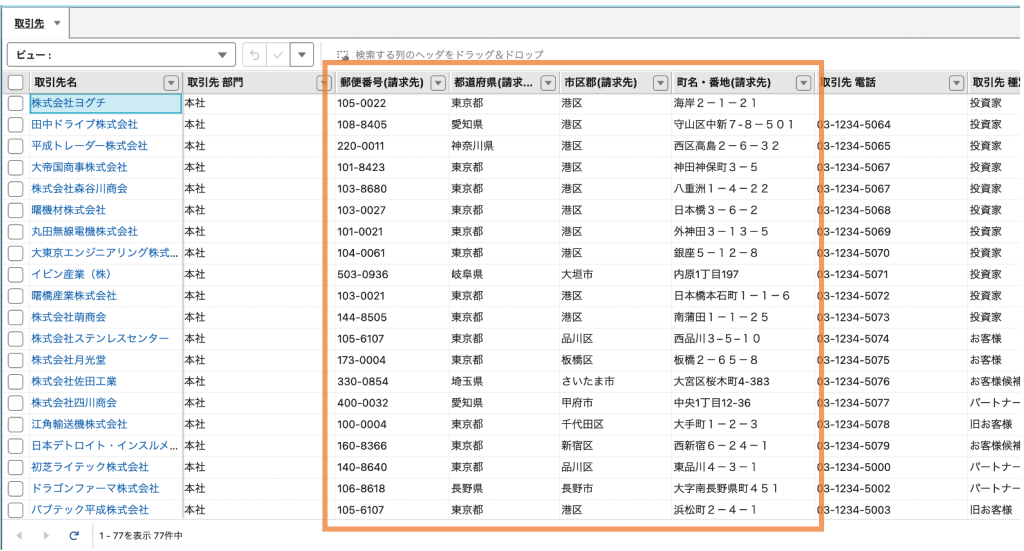Open the 平成トレーダー株式会社 account link
Screen dimensions: 1024x551
(89, 146)
